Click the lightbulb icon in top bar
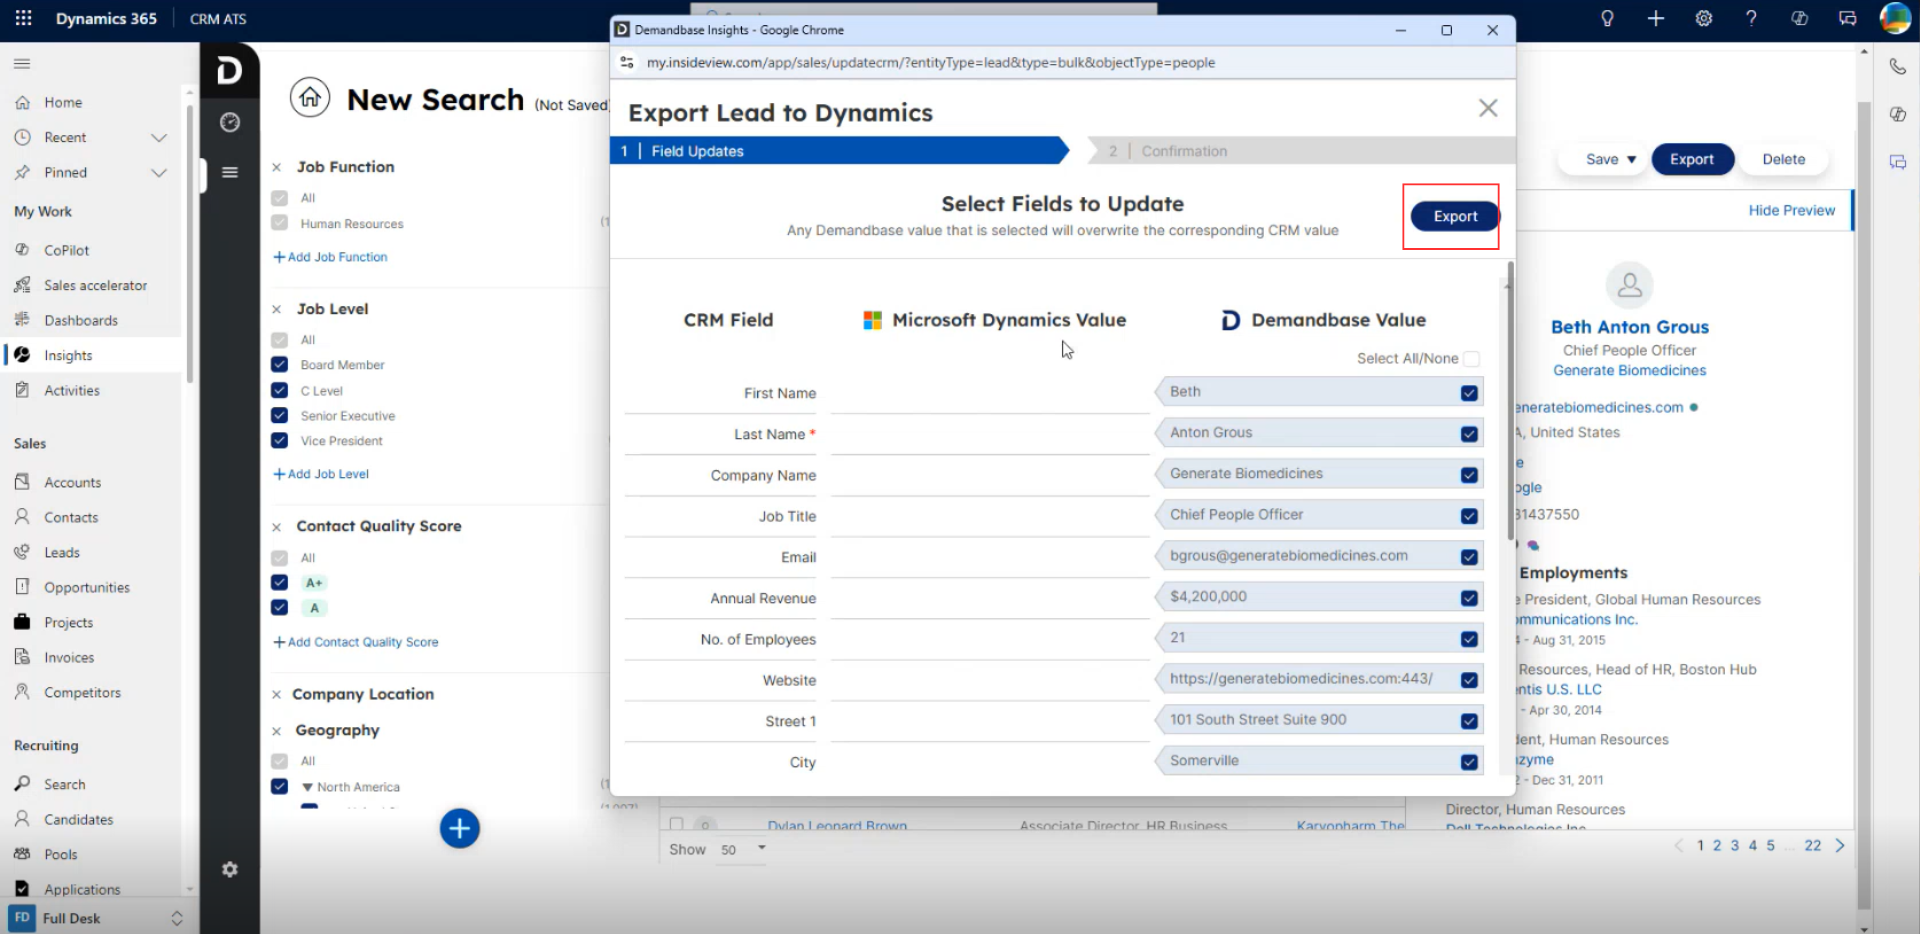Image resolution: width=1920 pixels, height=934 pixels. click(1607, 18)
